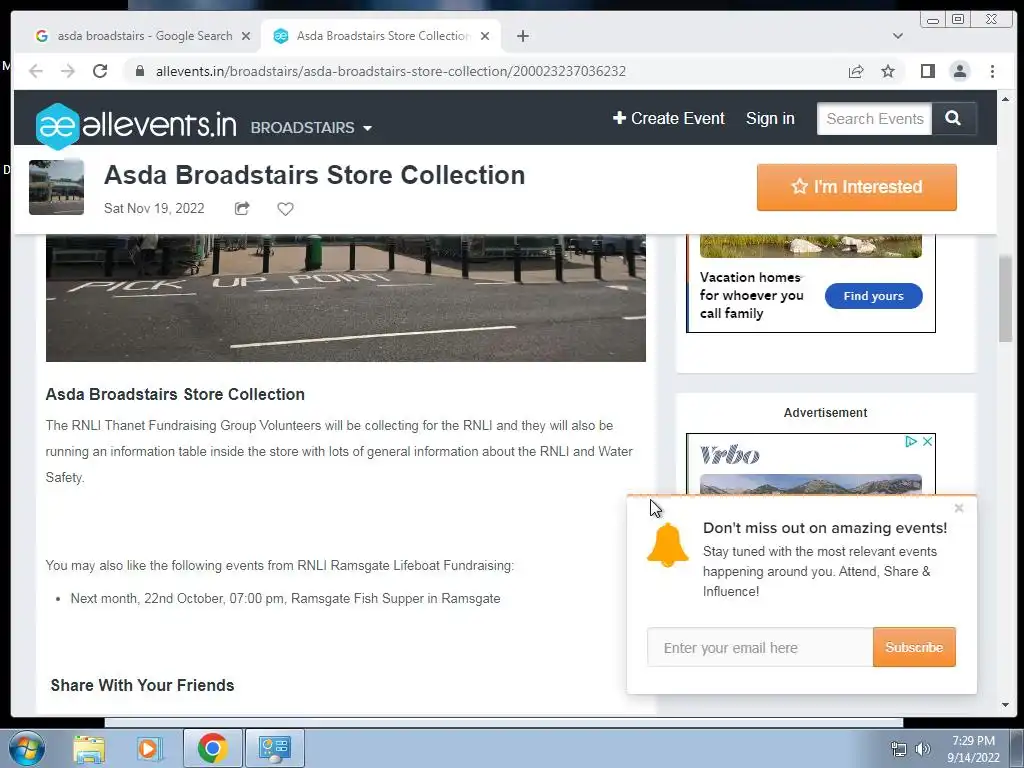Open the network tray icon
Viewport: 1024px width, 768px height.
click(x=899, y=749)
